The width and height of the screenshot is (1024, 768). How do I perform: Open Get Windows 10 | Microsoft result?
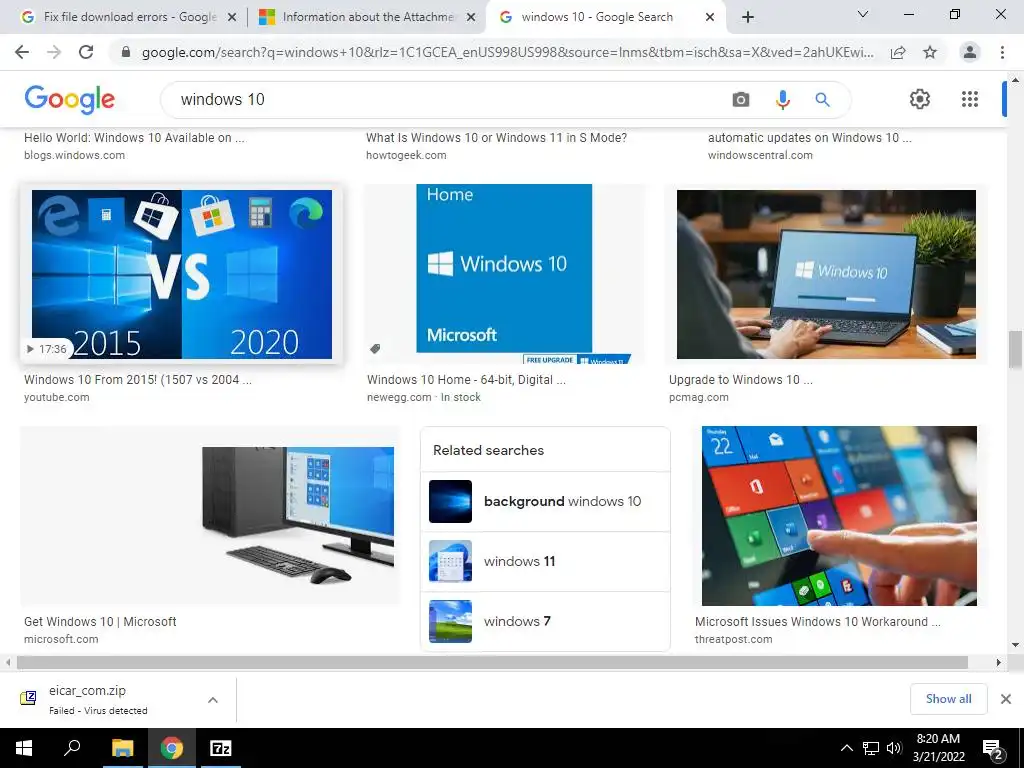(100, 622)
